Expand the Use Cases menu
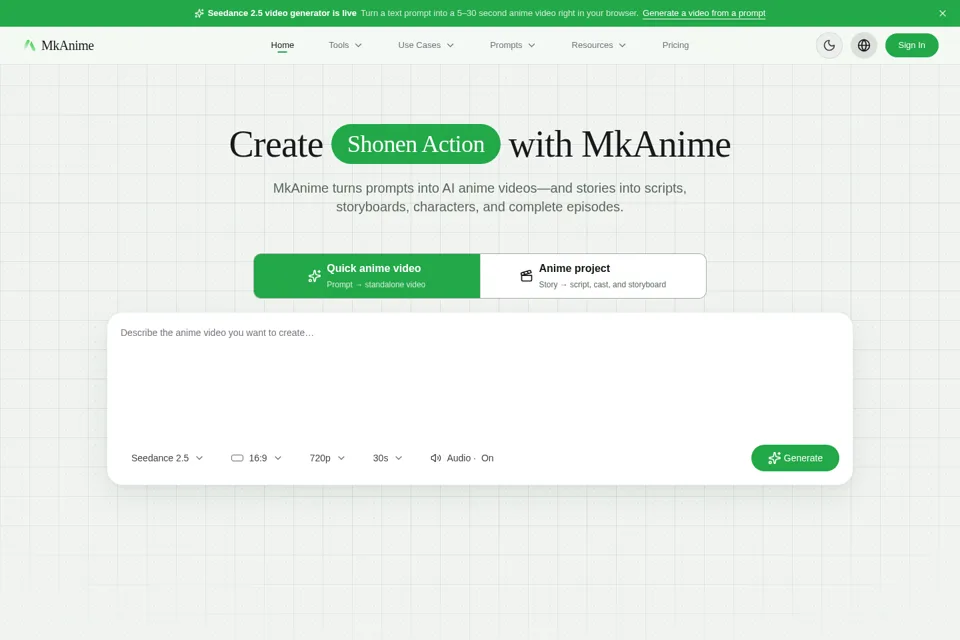The width and height of the screenshot is (960, 640). tap(426, 45)
